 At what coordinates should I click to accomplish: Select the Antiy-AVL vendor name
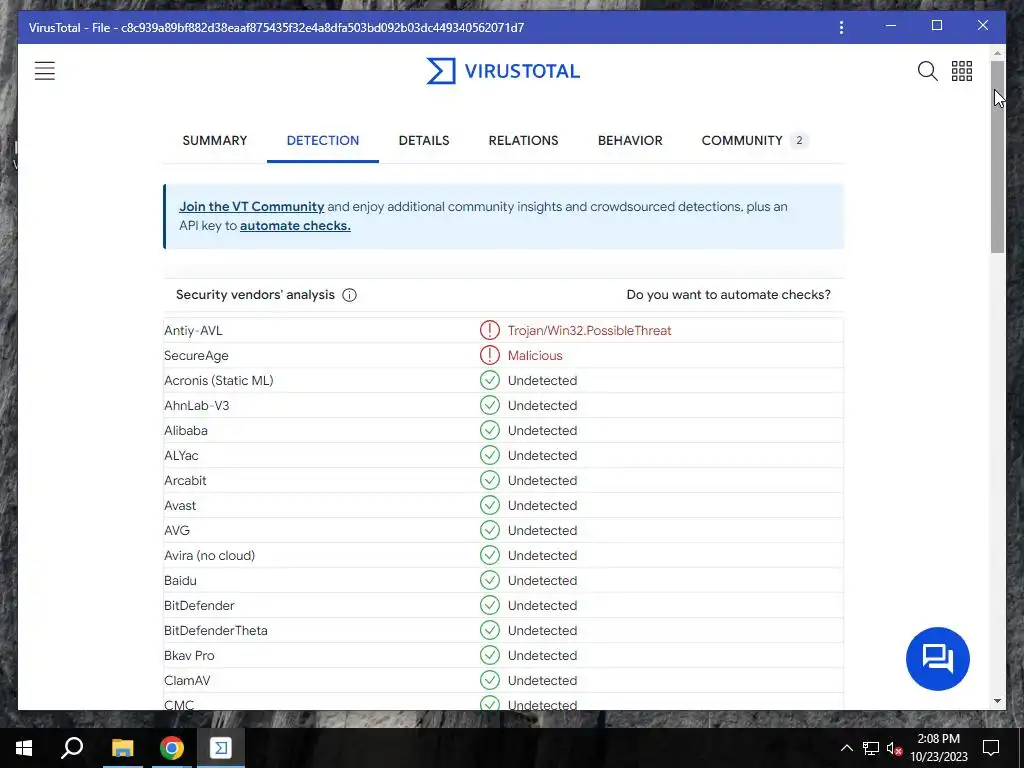point(193,330)
